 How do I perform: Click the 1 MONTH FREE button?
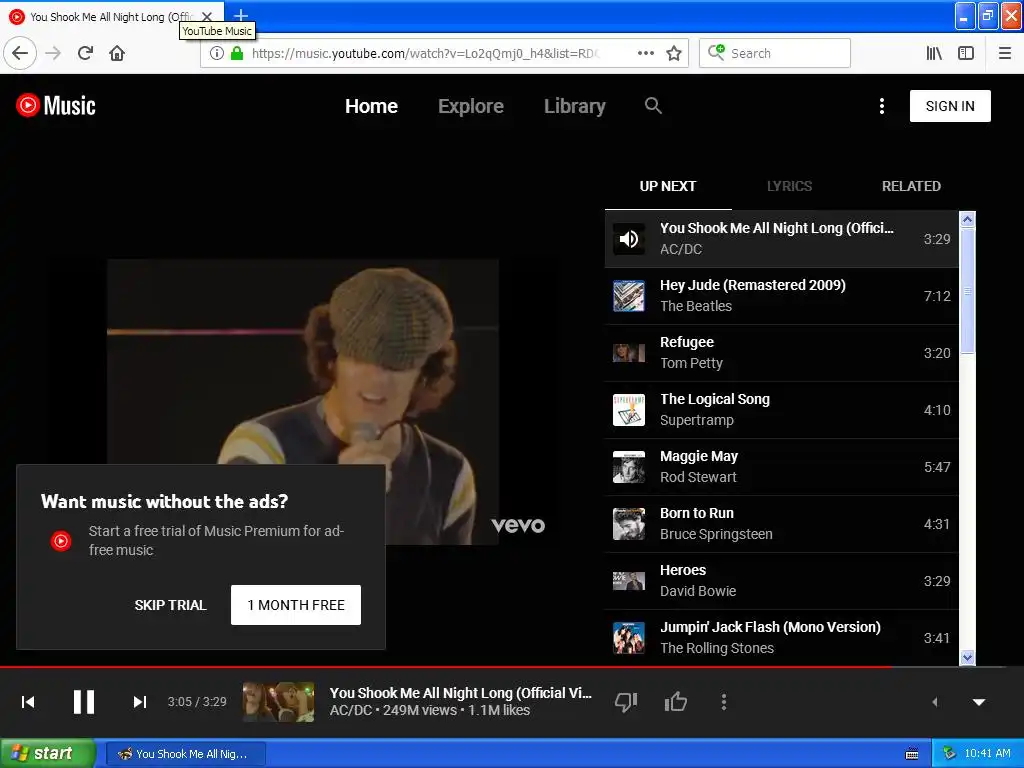(x=296, y=605)
